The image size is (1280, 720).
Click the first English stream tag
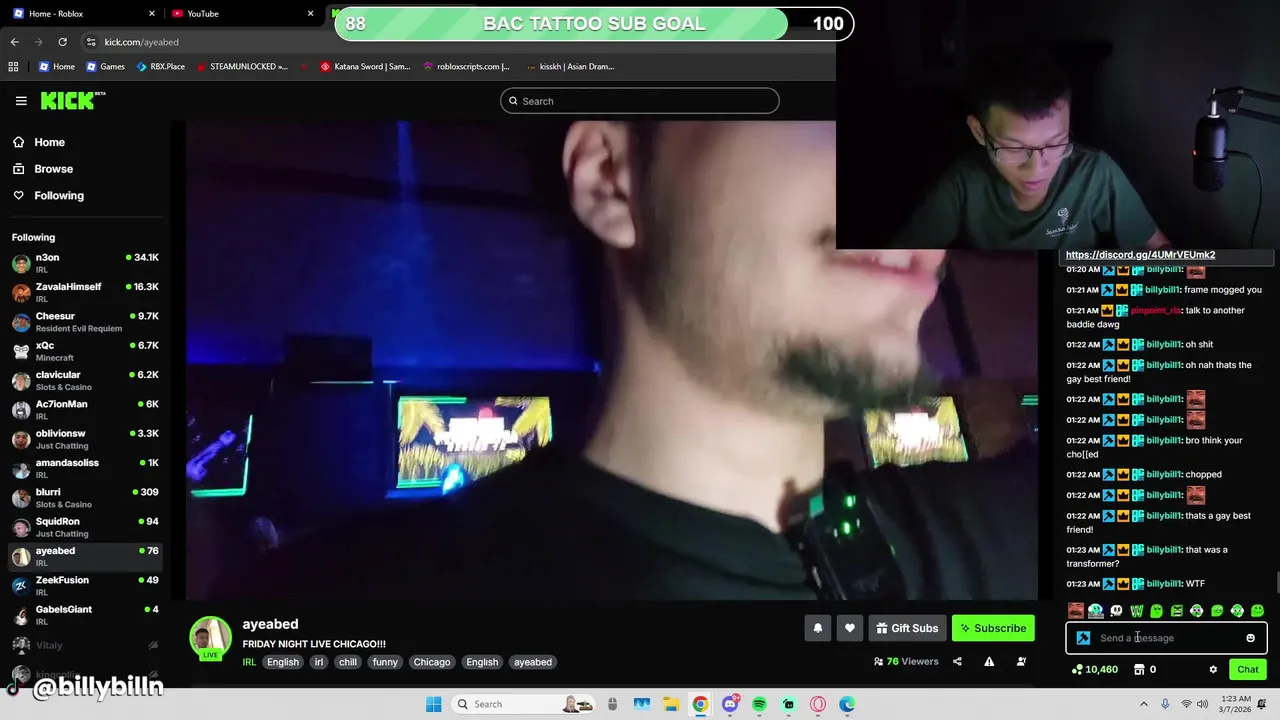click(x=283, y=662)
